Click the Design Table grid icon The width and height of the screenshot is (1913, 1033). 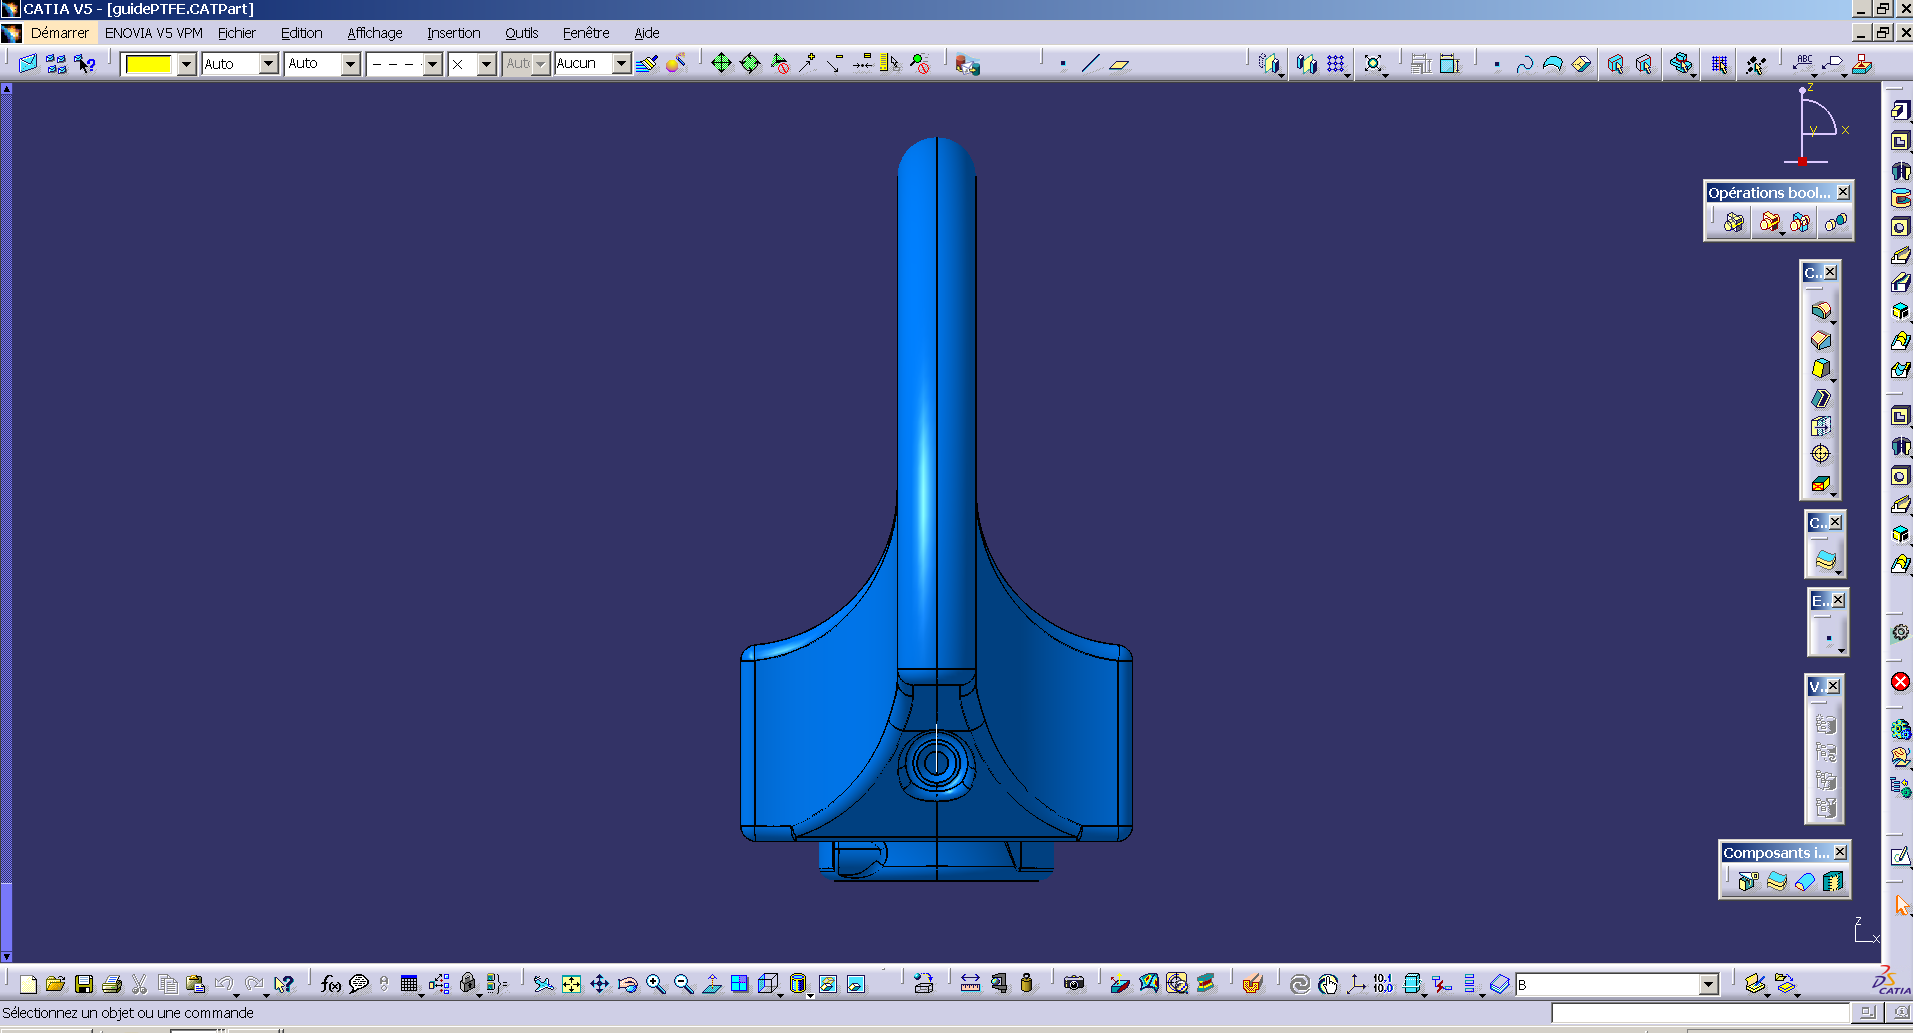pos(409,984)
